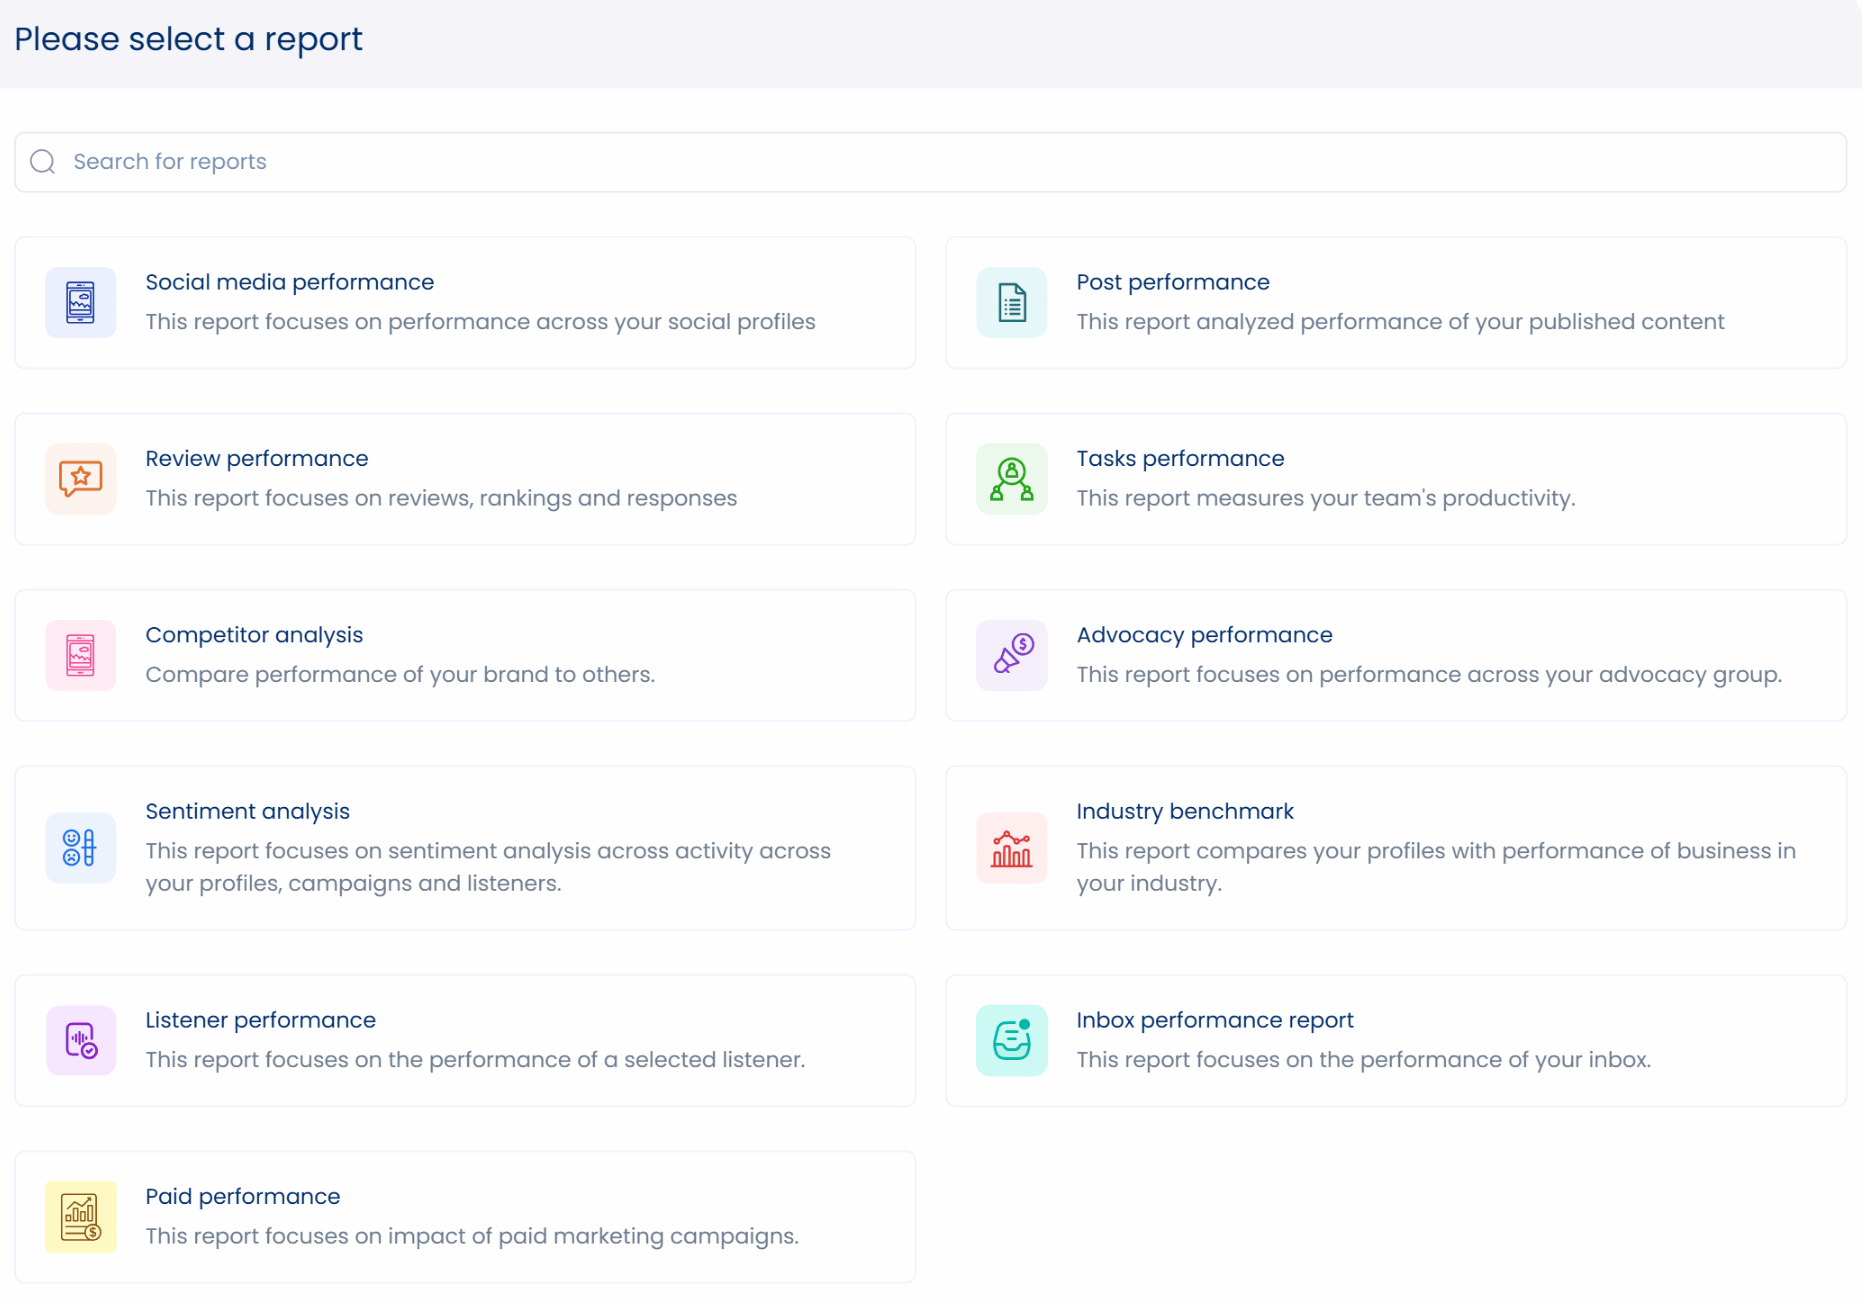Click the Inbox performance report icon
This screenshot has width=1862, height=1302.
click(x=1011, y=1040)
